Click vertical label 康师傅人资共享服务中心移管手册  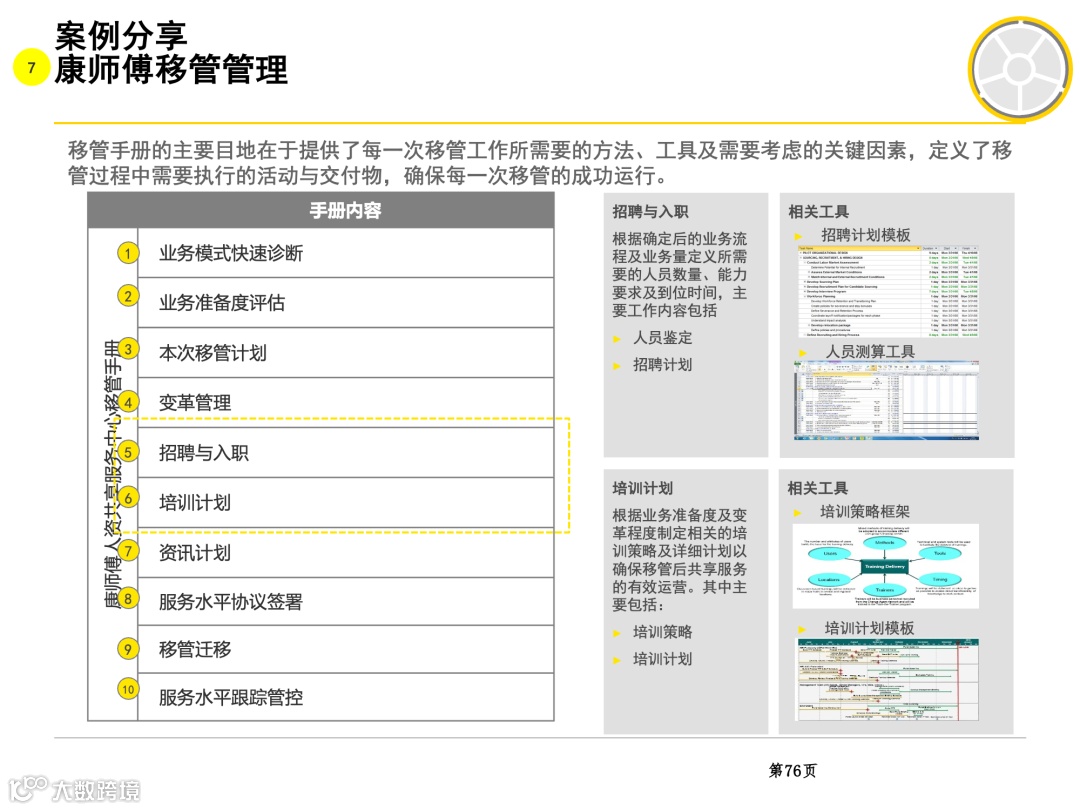point(113,475)
